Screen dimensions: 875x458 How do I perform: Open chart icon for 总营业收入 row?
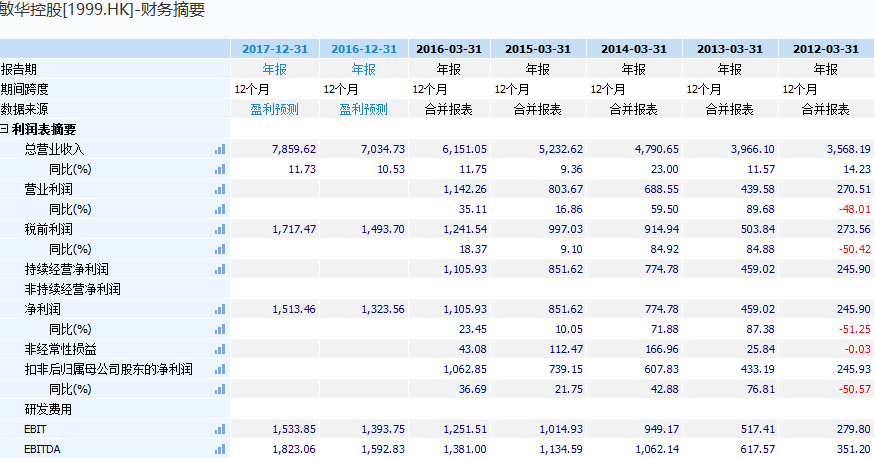(x=220, y=150)
